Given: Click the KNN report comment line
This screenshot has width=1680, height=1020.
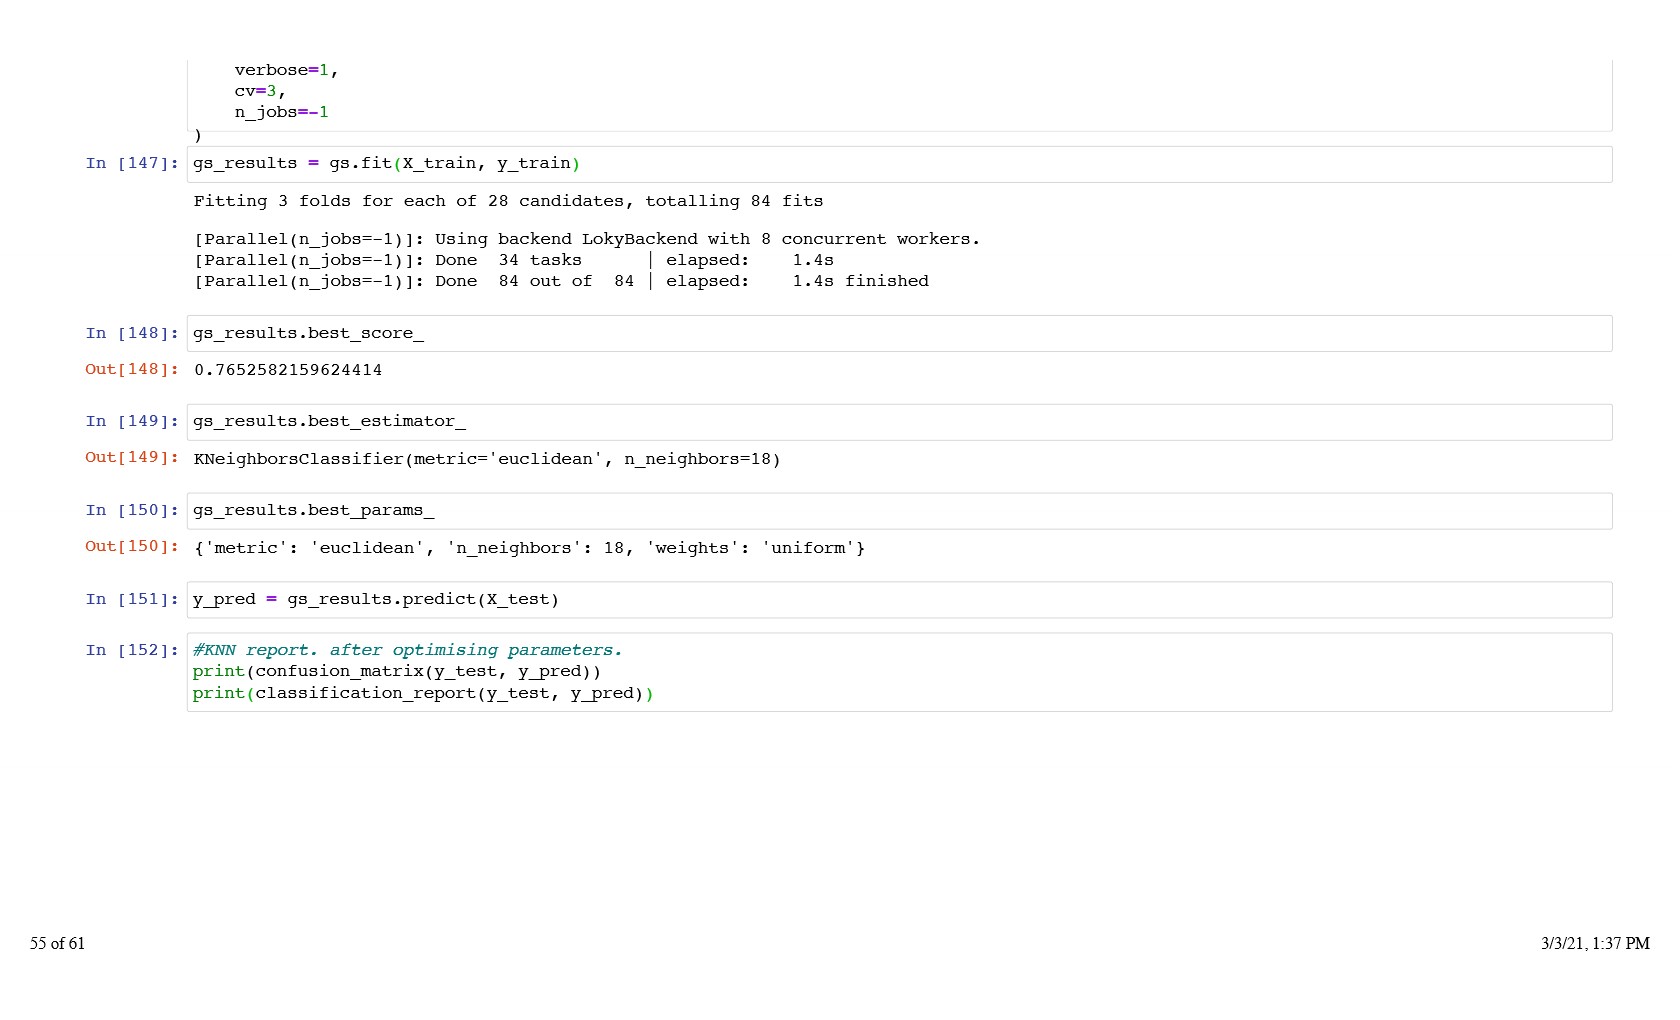Looking at the screenshot, I should [x=407, y=651].
